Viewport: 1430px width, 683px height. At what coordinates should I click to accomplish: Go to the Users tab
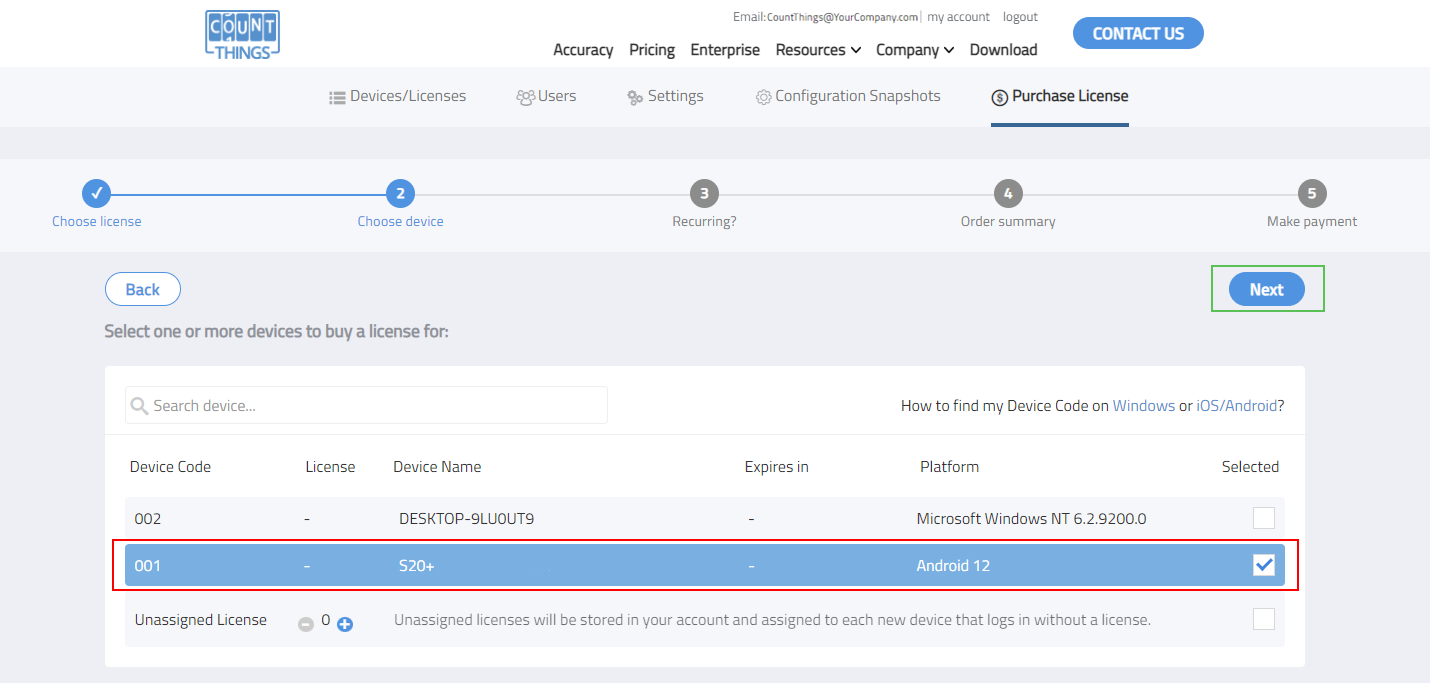pos(546,96)
